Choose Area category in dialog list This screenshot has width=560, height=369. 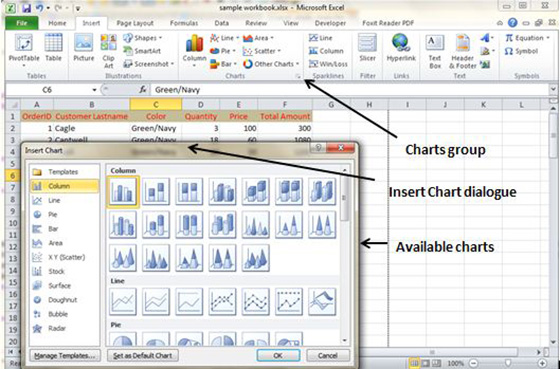pyautogui.click(x=65, y=243)
